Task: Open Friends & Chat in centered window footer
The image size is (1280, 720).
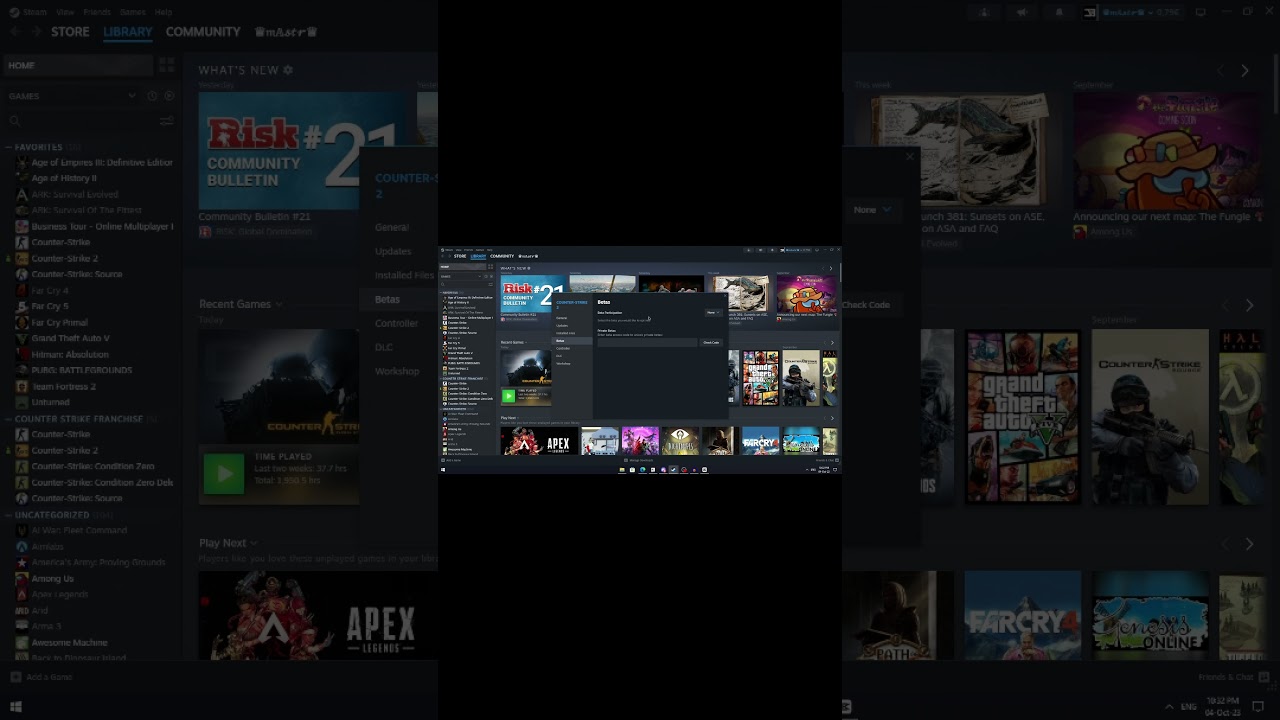Action: [826, 460]
